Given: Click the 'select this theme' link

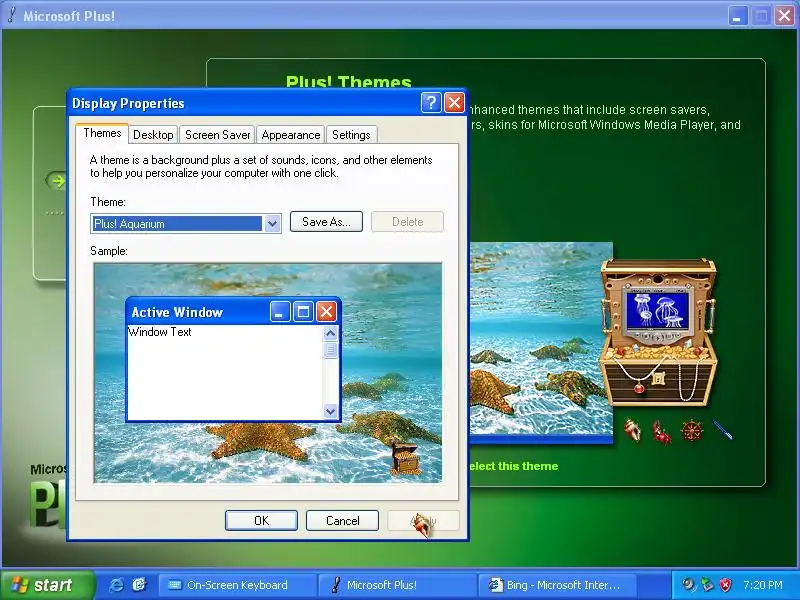Looking at the screenshot, I should (x=513, y=466).
